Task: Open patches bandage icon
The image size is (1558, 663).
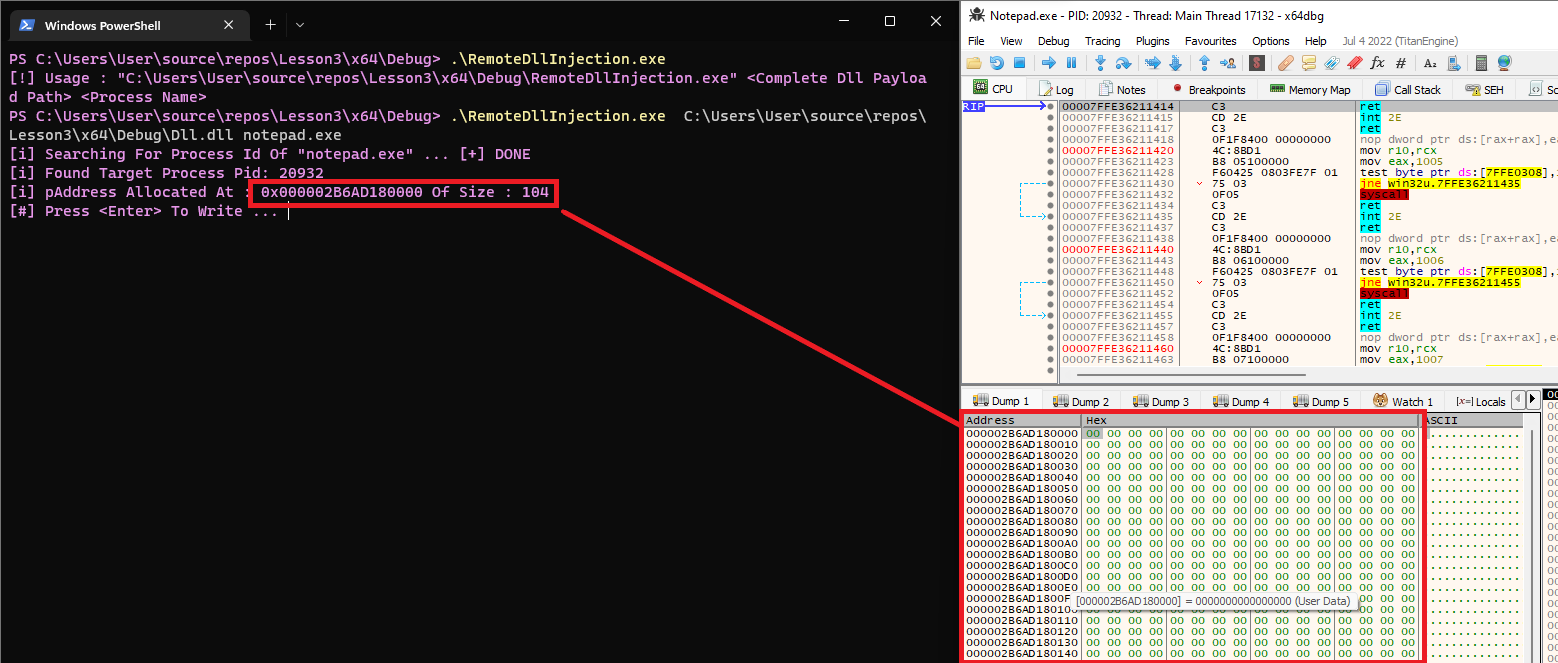Action: click(1285, 63)
